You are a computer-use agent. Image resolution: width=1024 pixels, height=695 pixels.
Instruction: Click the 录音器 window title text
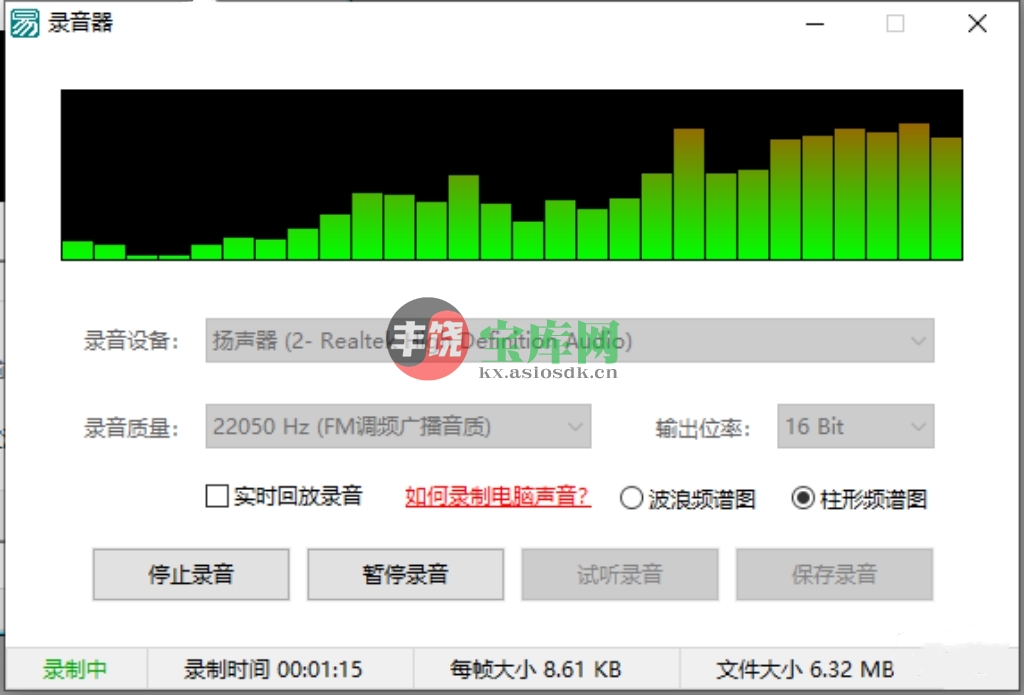[80, 23]
